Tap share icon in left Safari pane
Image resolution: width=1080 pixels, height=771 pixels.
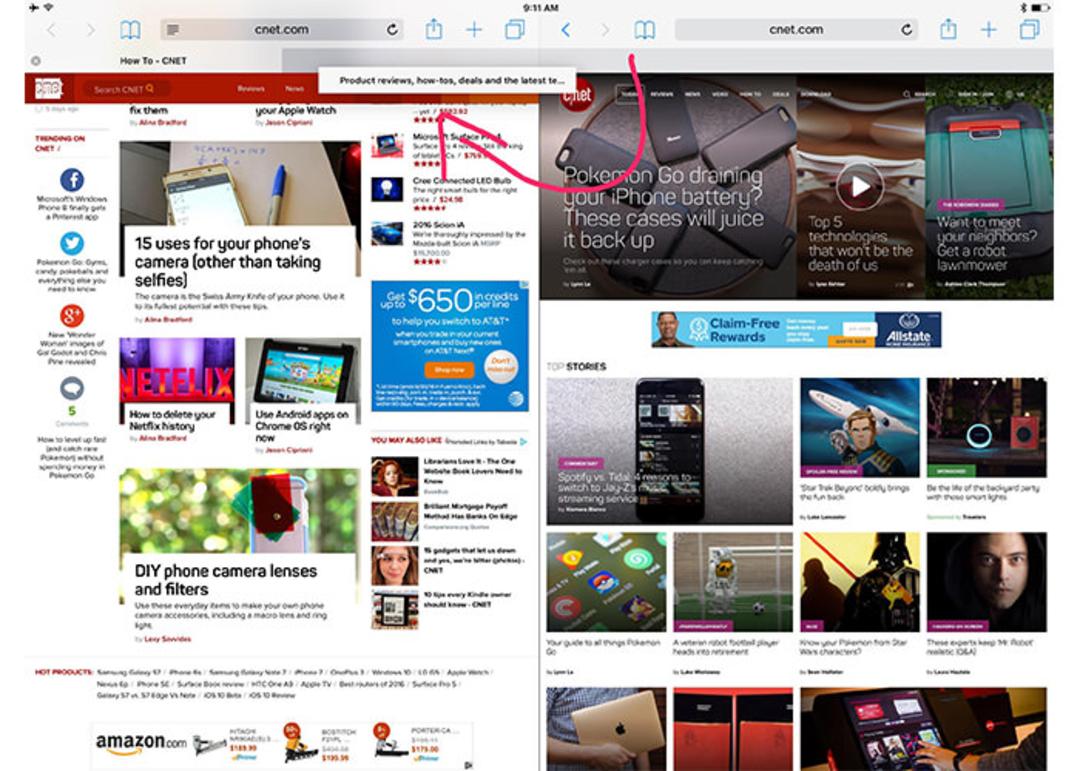tap(434, 29)
